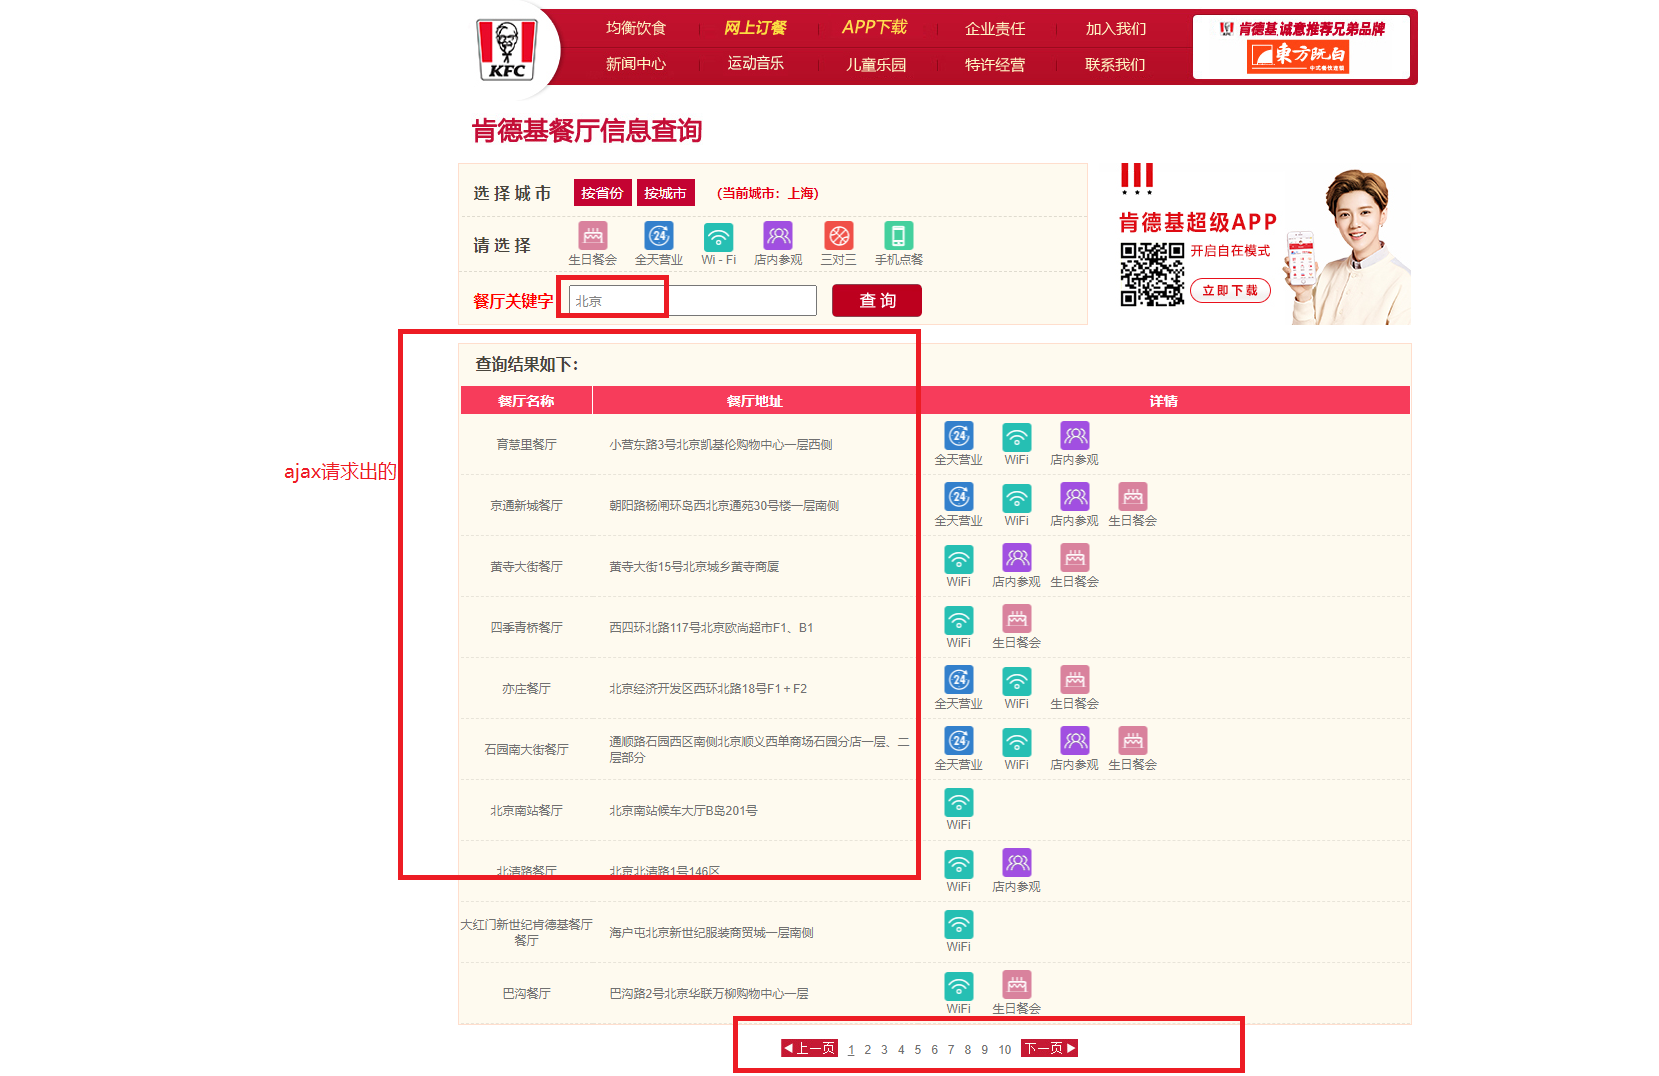Click 店内参观 icon in 北清路餐厅 row

(1017, 863)
